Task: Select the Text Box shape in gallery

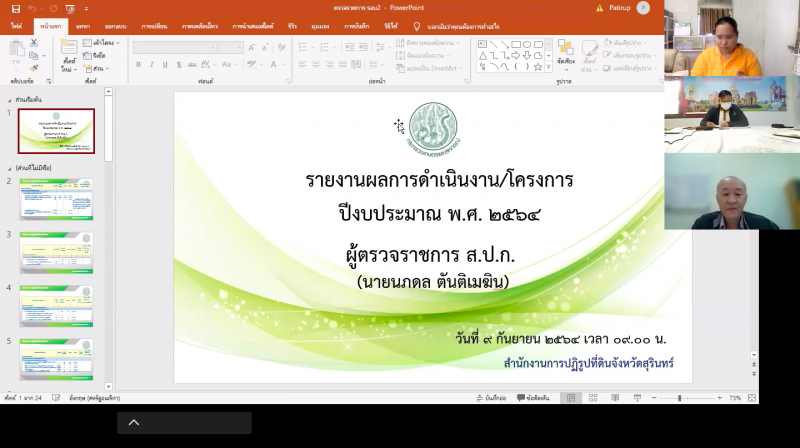Action: point(482,45)
